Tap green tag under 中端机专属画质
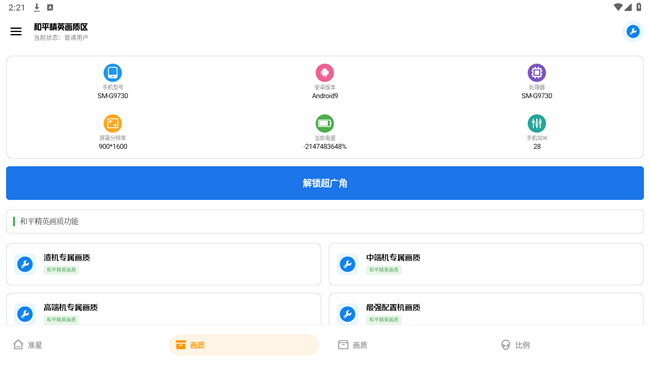Image resolution: width=650 pixels, height=365 pixels. 384,270
